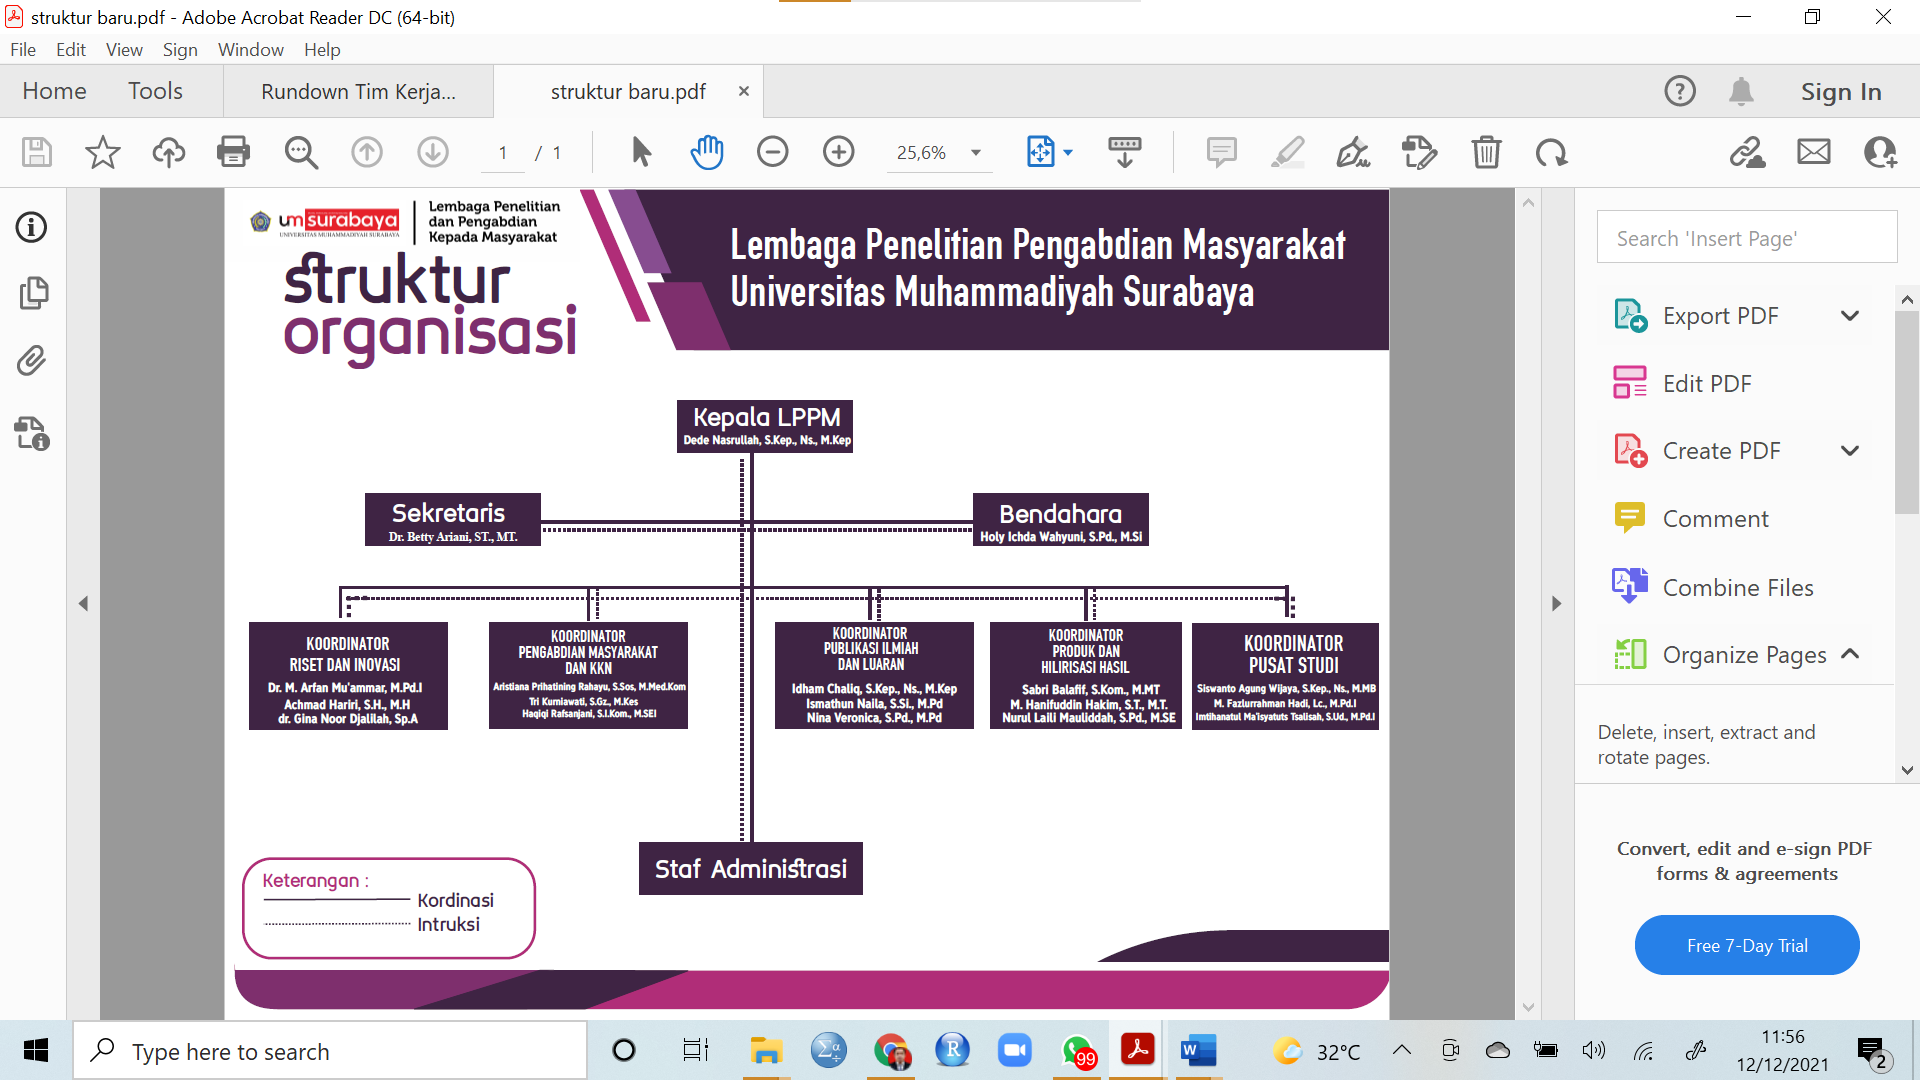This screenshot has height=1080, width=1920.
Task: Upload the file to the cloud
Action: (x=168, y=152)
